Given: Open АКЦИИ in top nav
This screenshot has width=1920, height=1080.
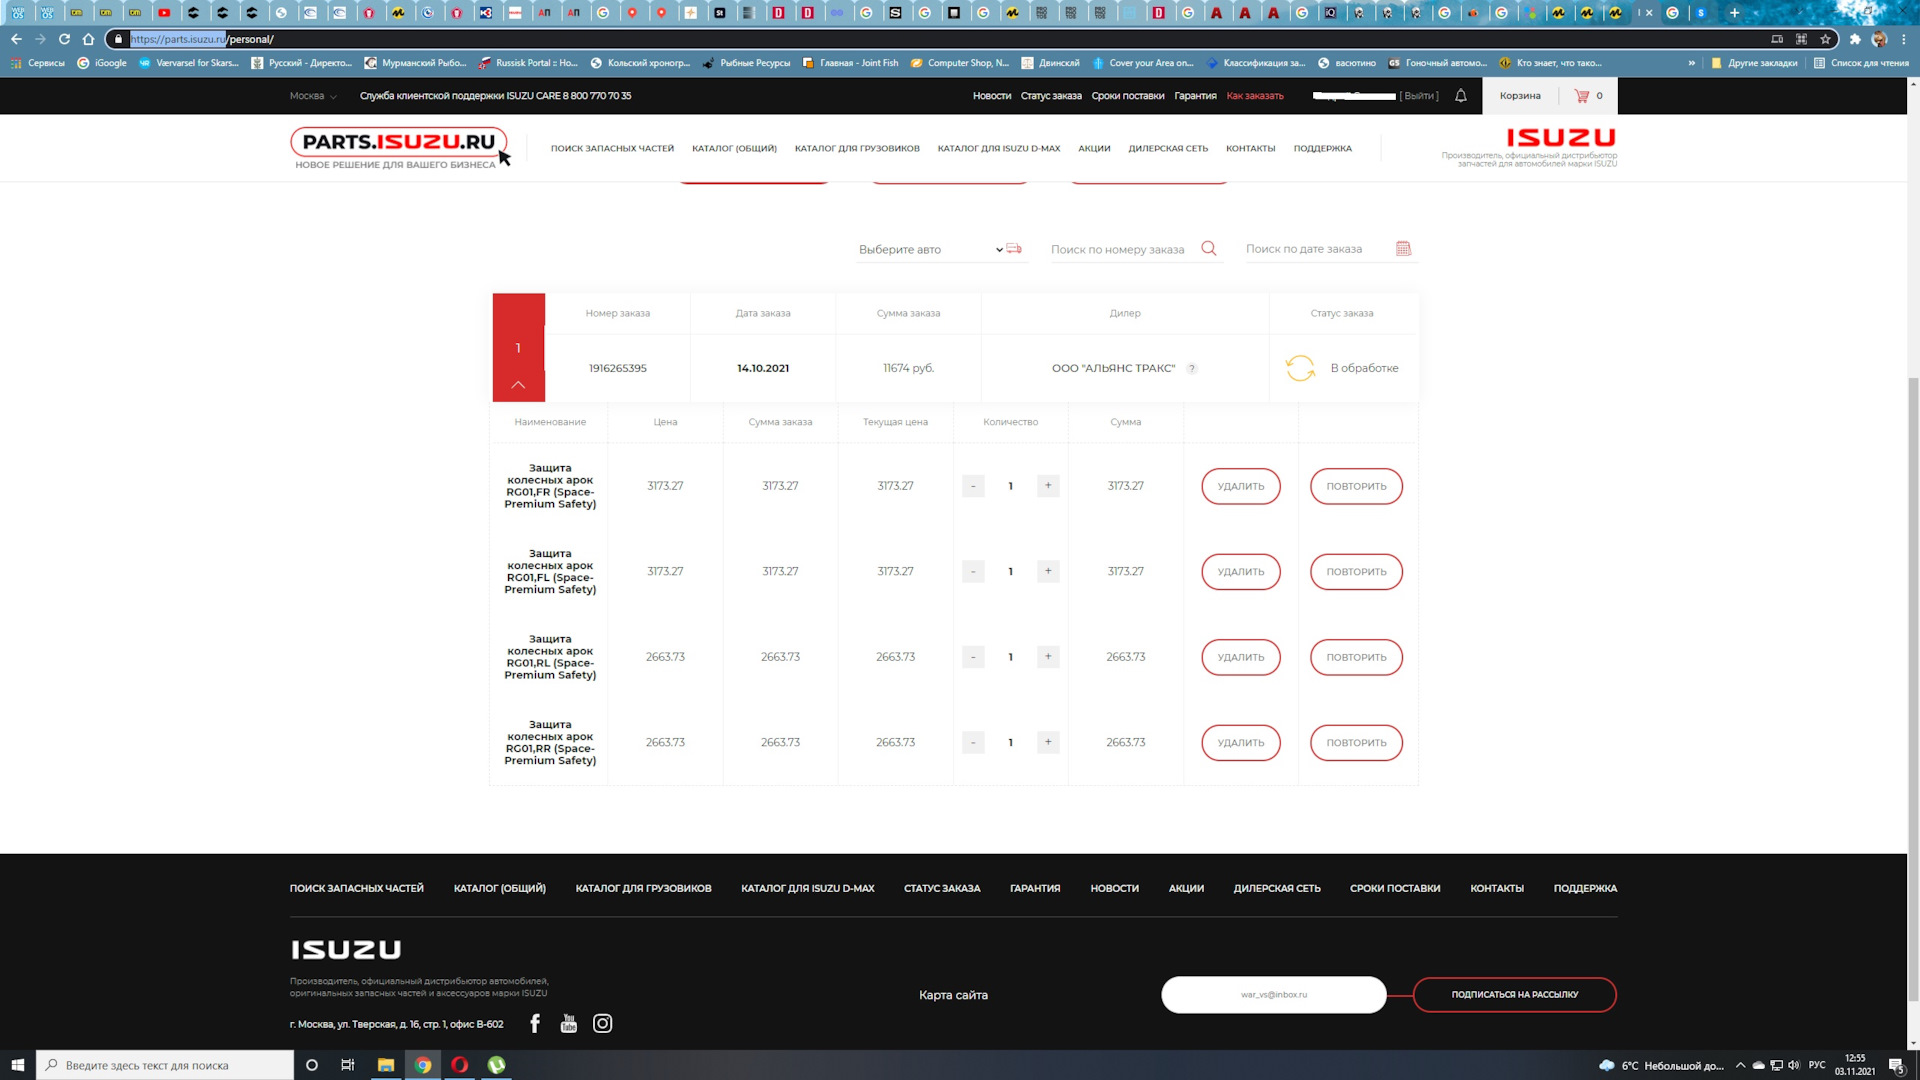Looking at the screenshot, I should coord(1094,148).
